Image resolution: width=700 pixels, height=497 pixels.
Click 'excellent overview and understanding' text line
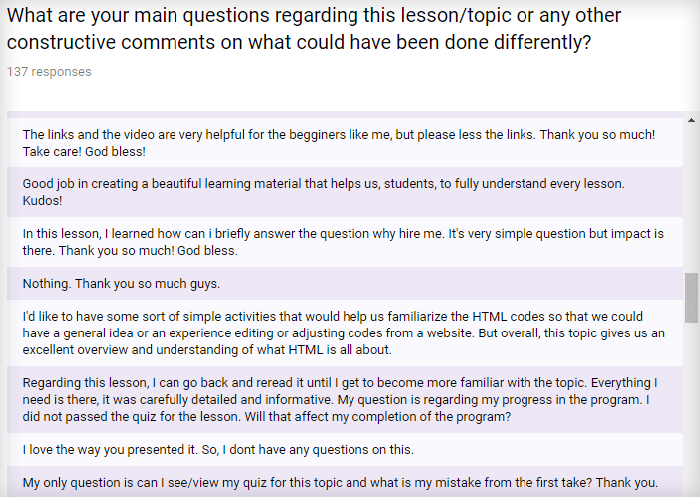tap(207, 350)
